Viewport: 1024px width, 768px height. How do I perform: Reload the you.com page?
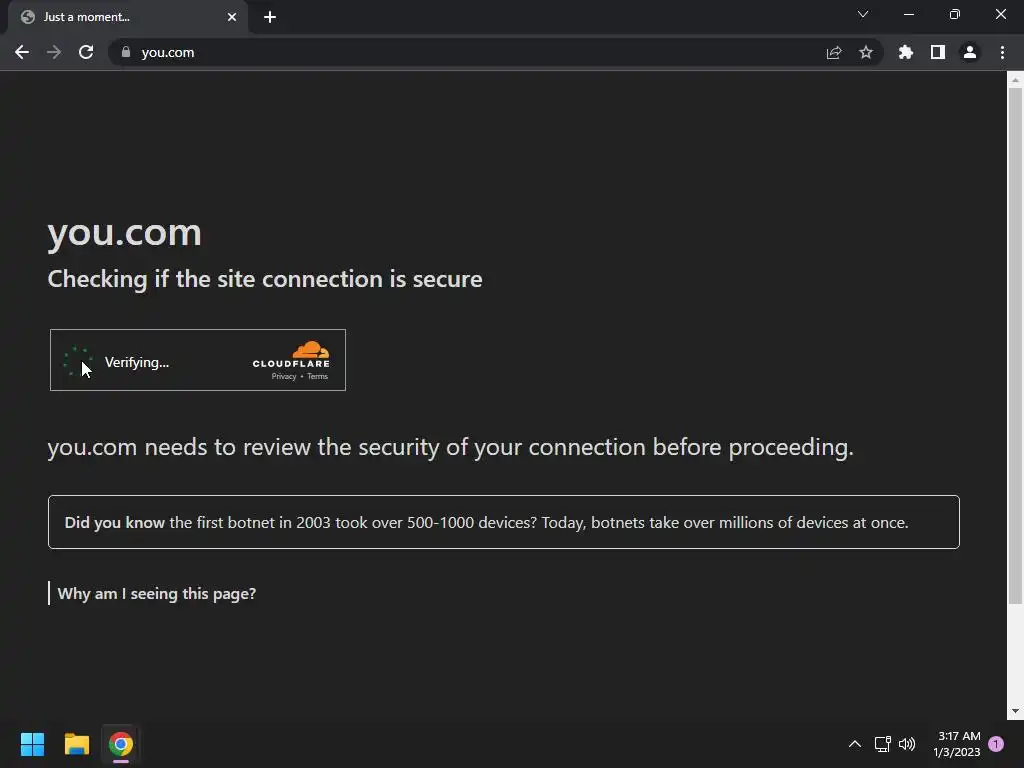86,52
